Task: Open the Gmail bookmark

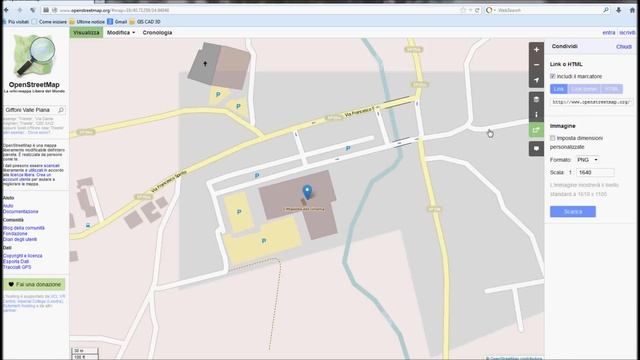Action: (117, 22)
